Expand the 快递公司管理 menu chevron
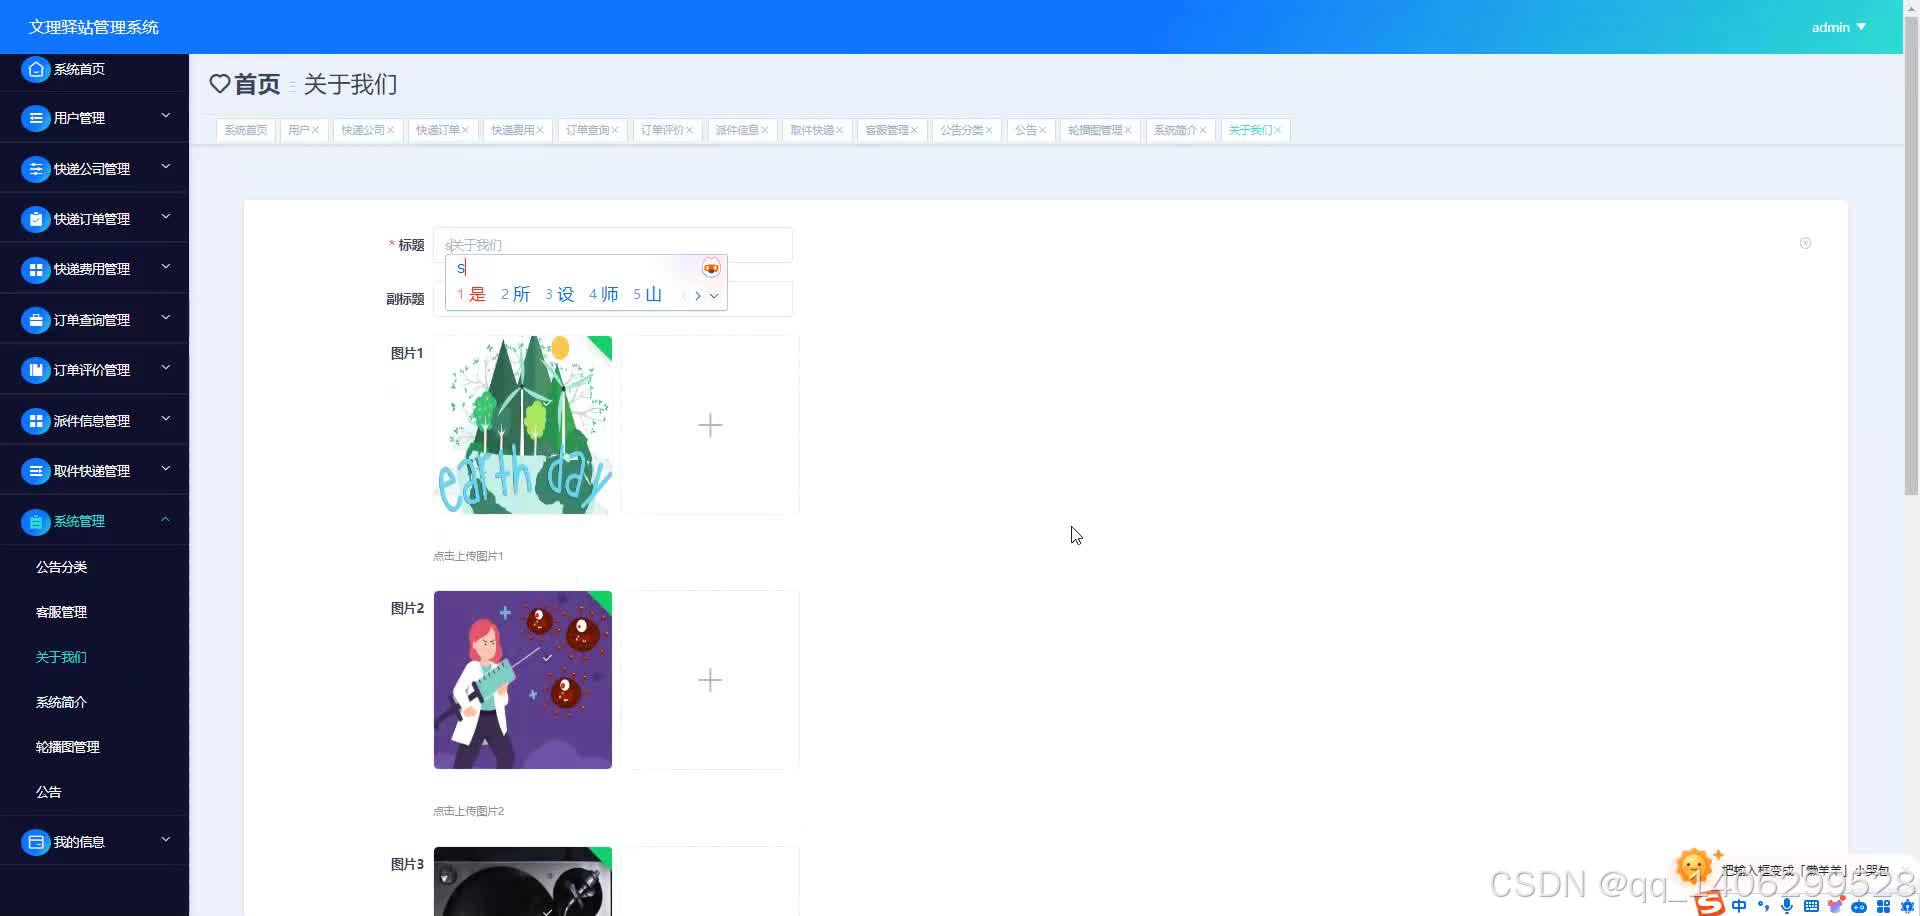 click(x=166, y=167)
